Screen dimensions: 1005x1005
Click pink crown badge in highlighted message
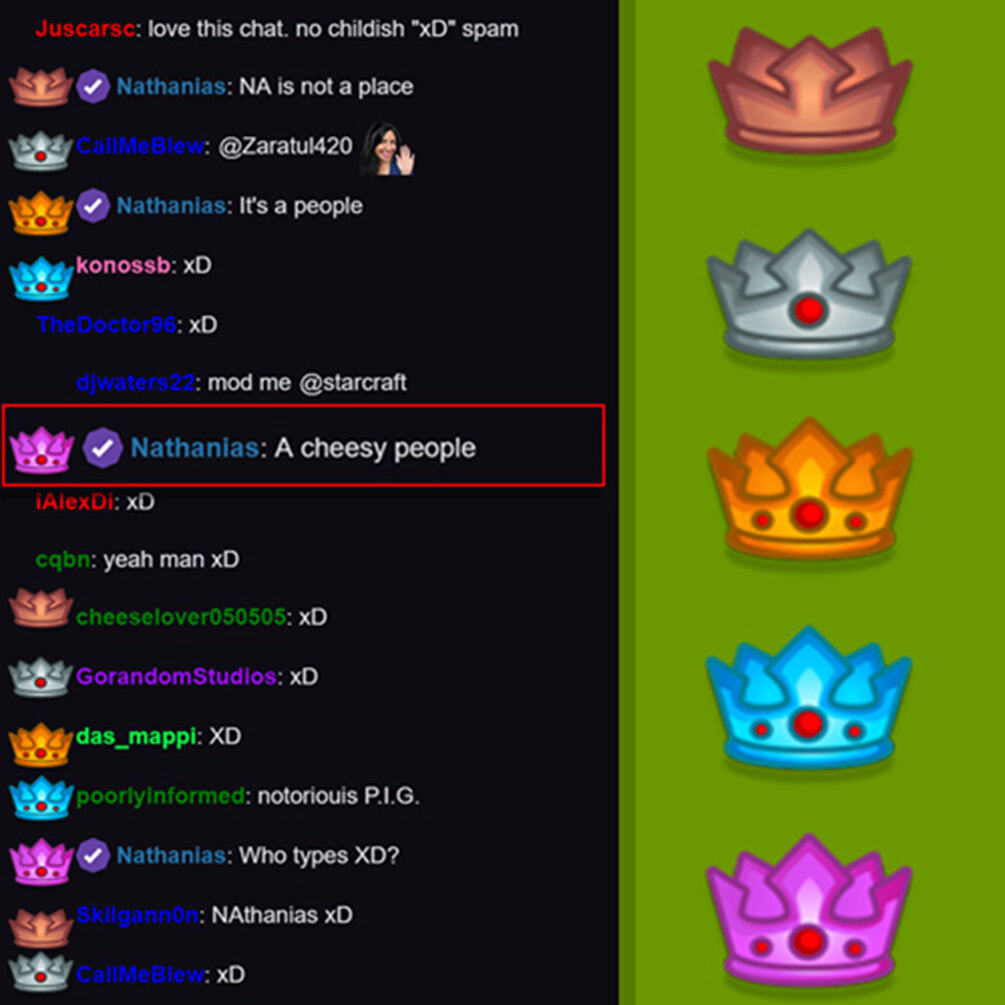42,450
